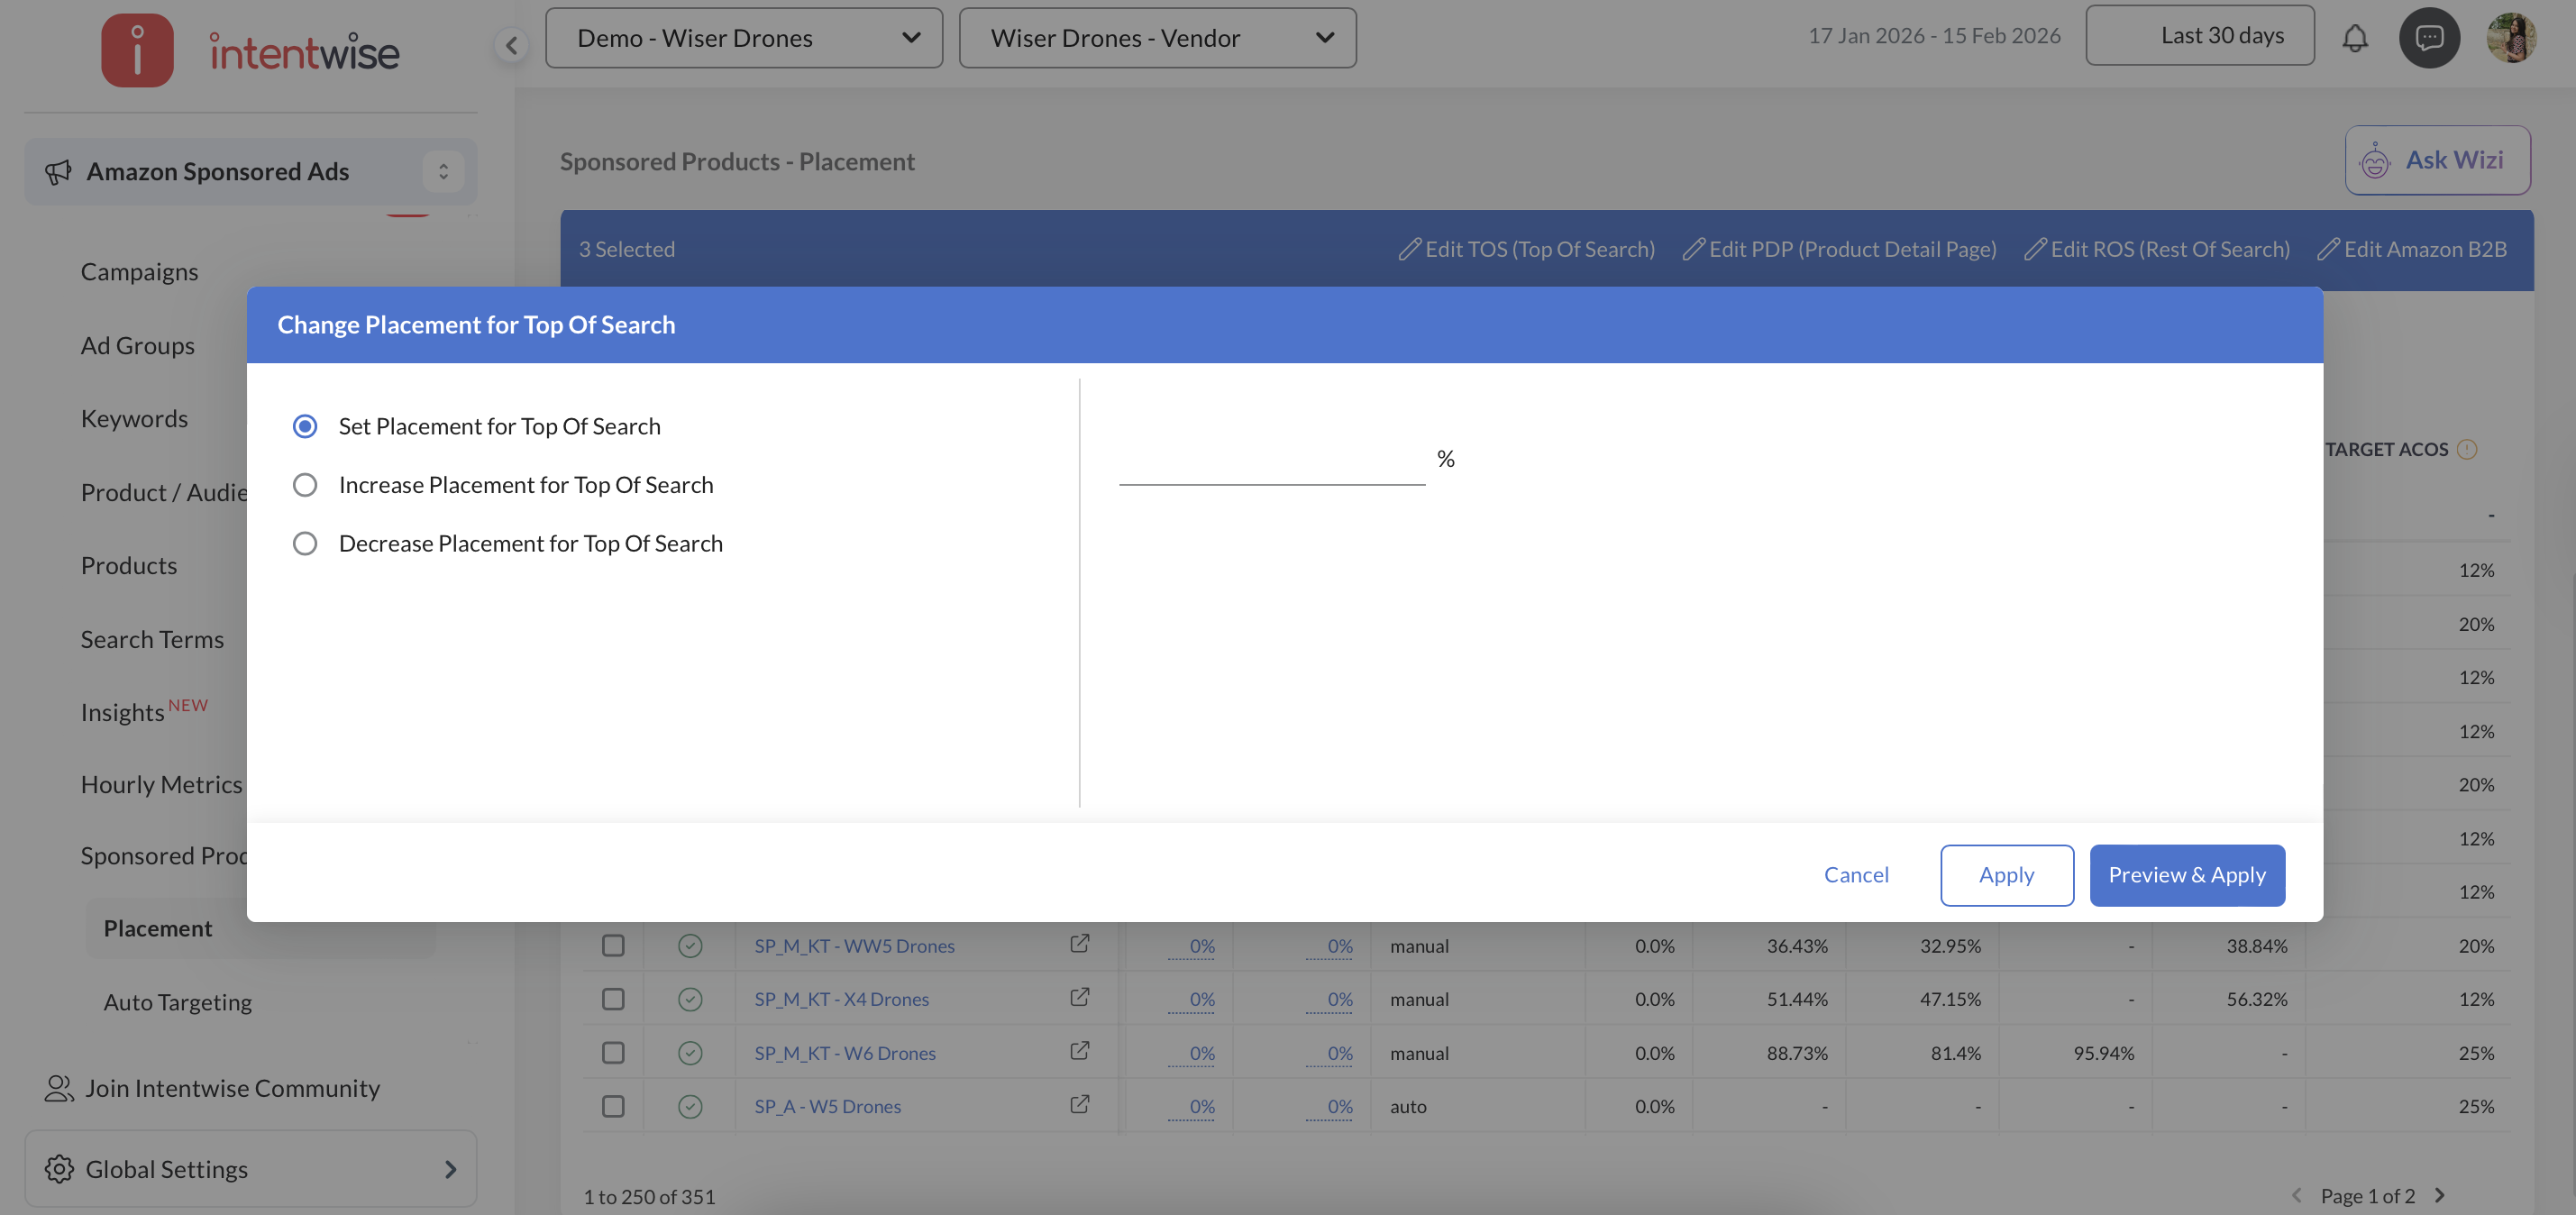Collapse the sidebar with the left arrow
Viewport: 2576px width, 1215px height.
pos(512,44)
